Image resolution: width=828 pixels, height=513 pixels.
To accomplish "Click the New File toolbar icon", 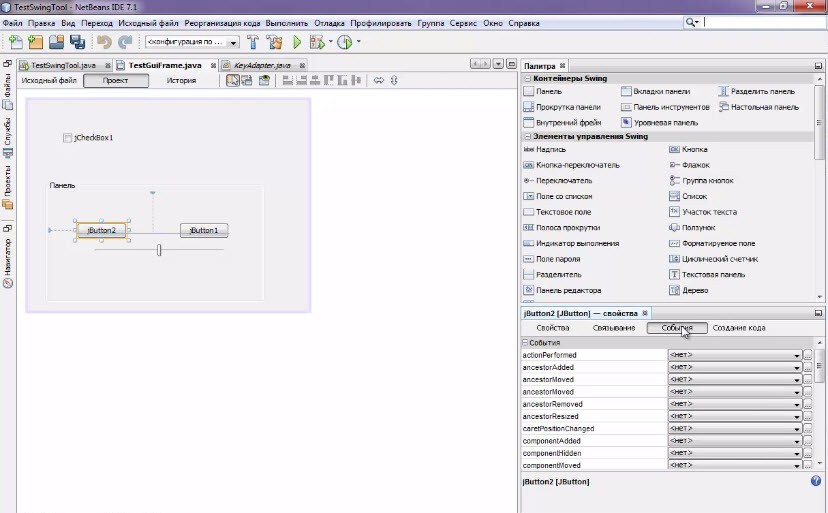I will click(15, 42).
